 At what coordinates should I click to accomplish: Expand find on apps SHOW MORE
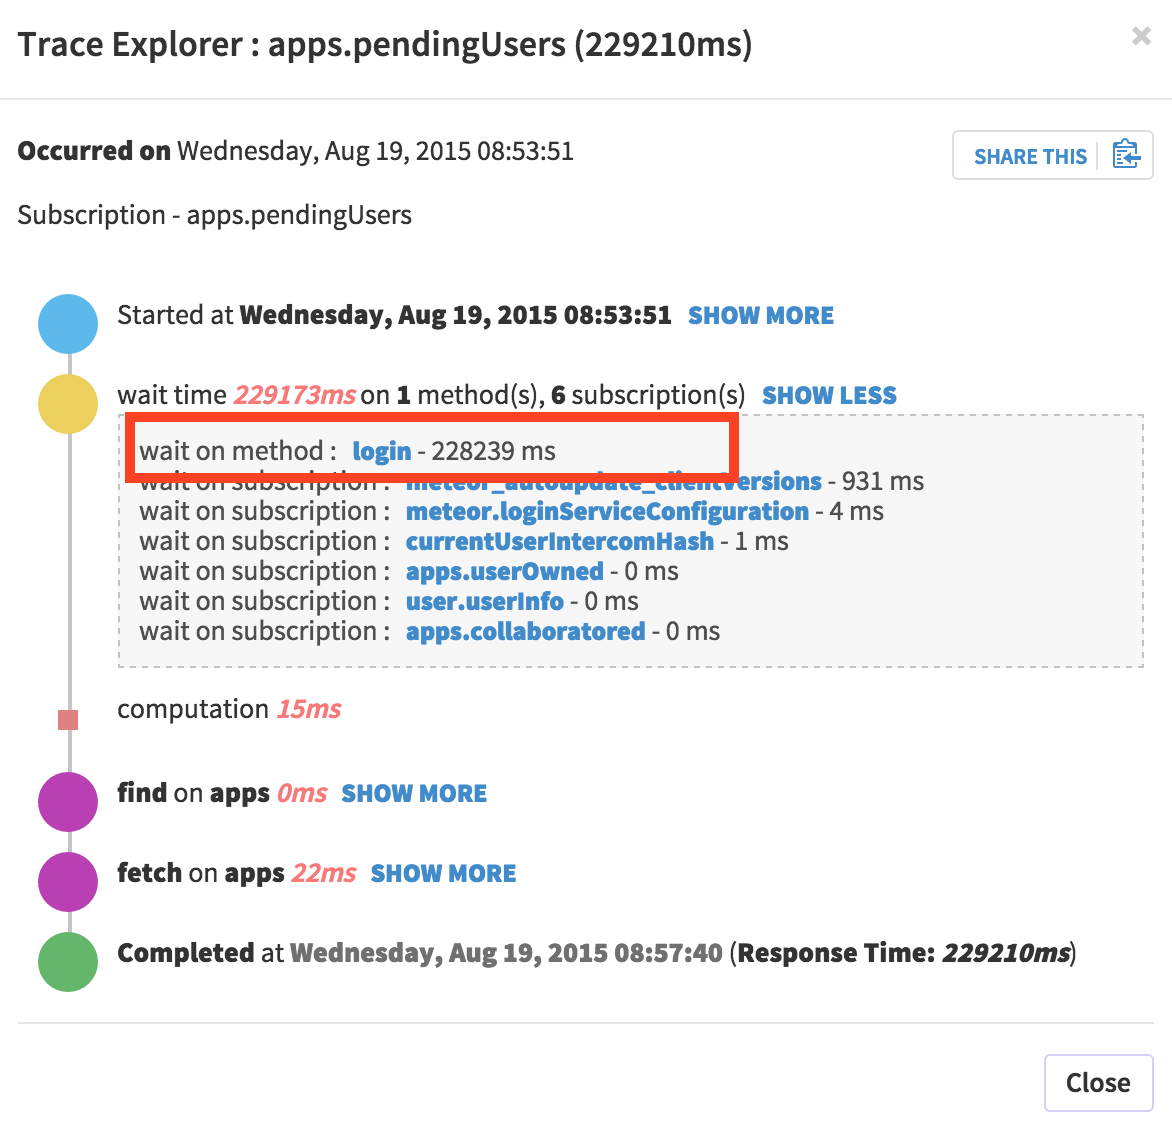pos(414,794)
